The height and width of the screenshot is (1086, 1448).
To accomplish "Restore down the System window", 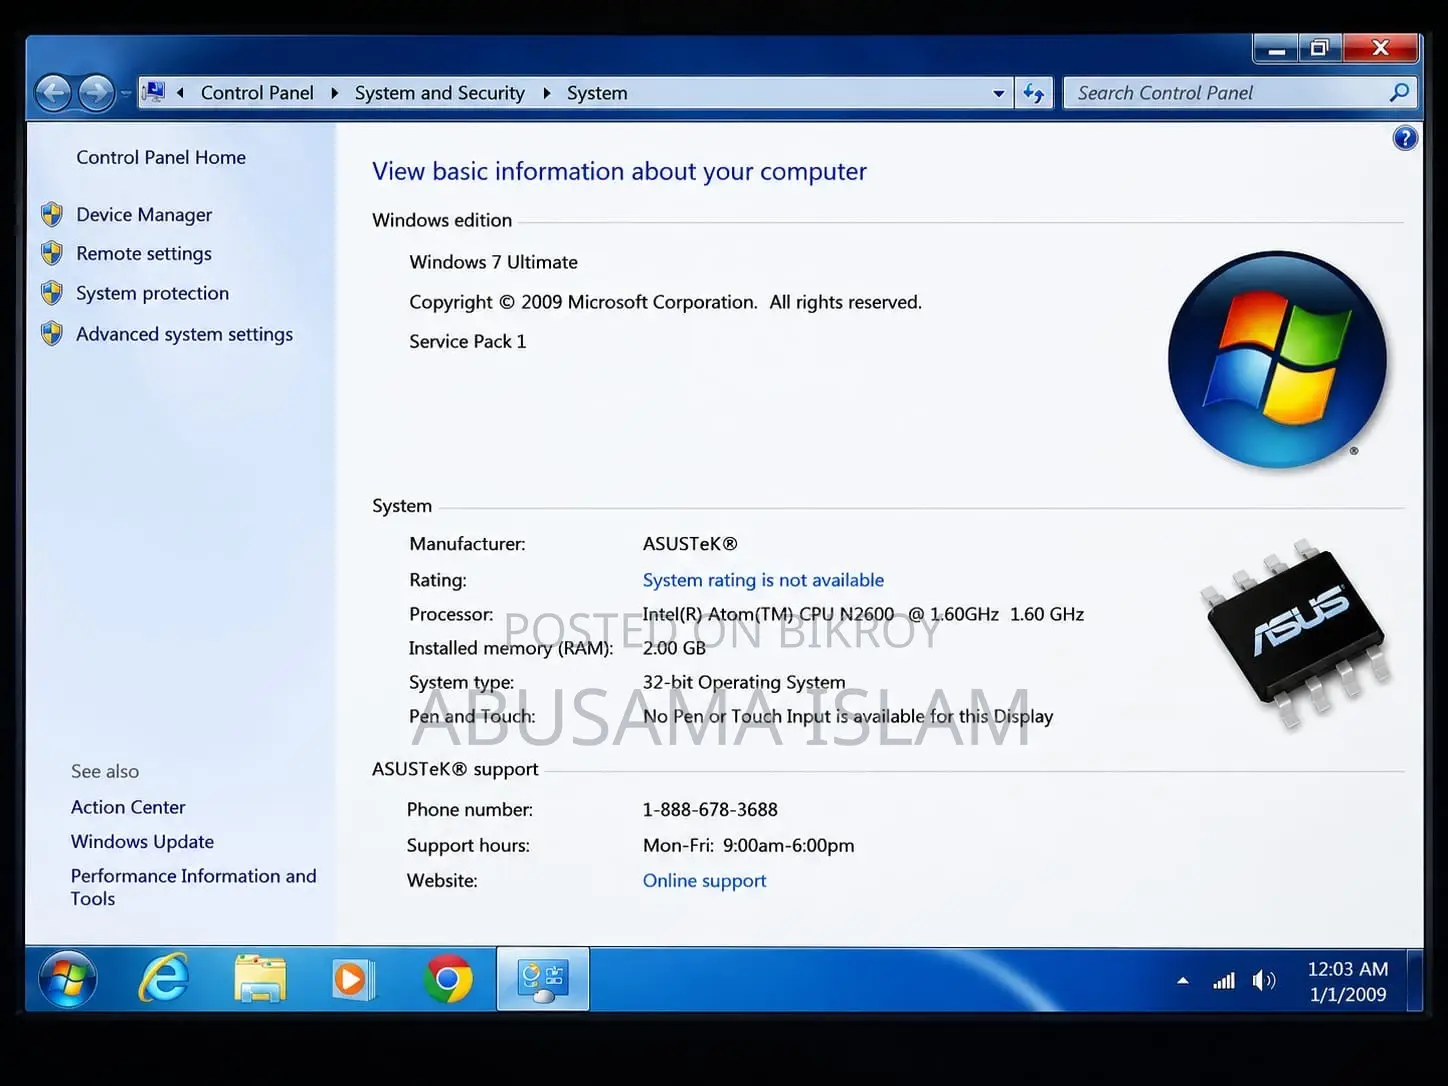I will (x=1320, y=48).
